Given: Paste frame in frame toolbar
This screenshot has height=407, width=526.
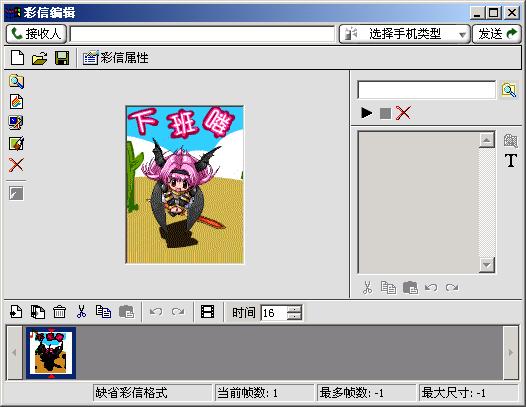Looking at the screenshot, I should [126, 312].
